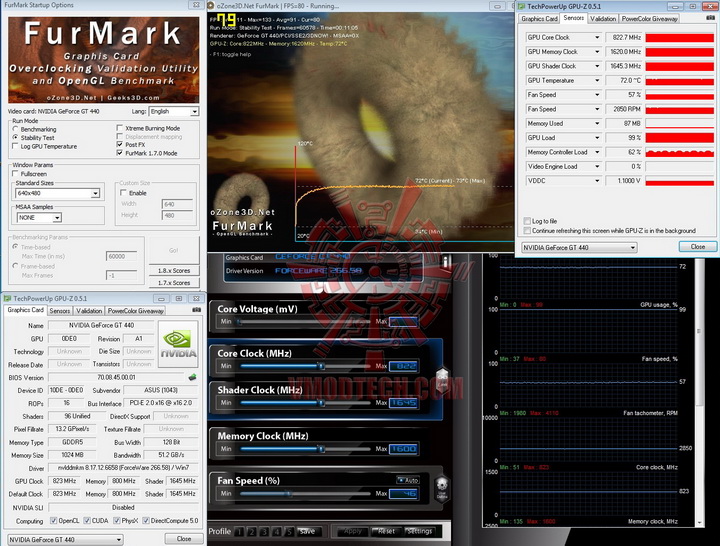
Task: Enable Xtreme Burning Mode
Action: 120,128
